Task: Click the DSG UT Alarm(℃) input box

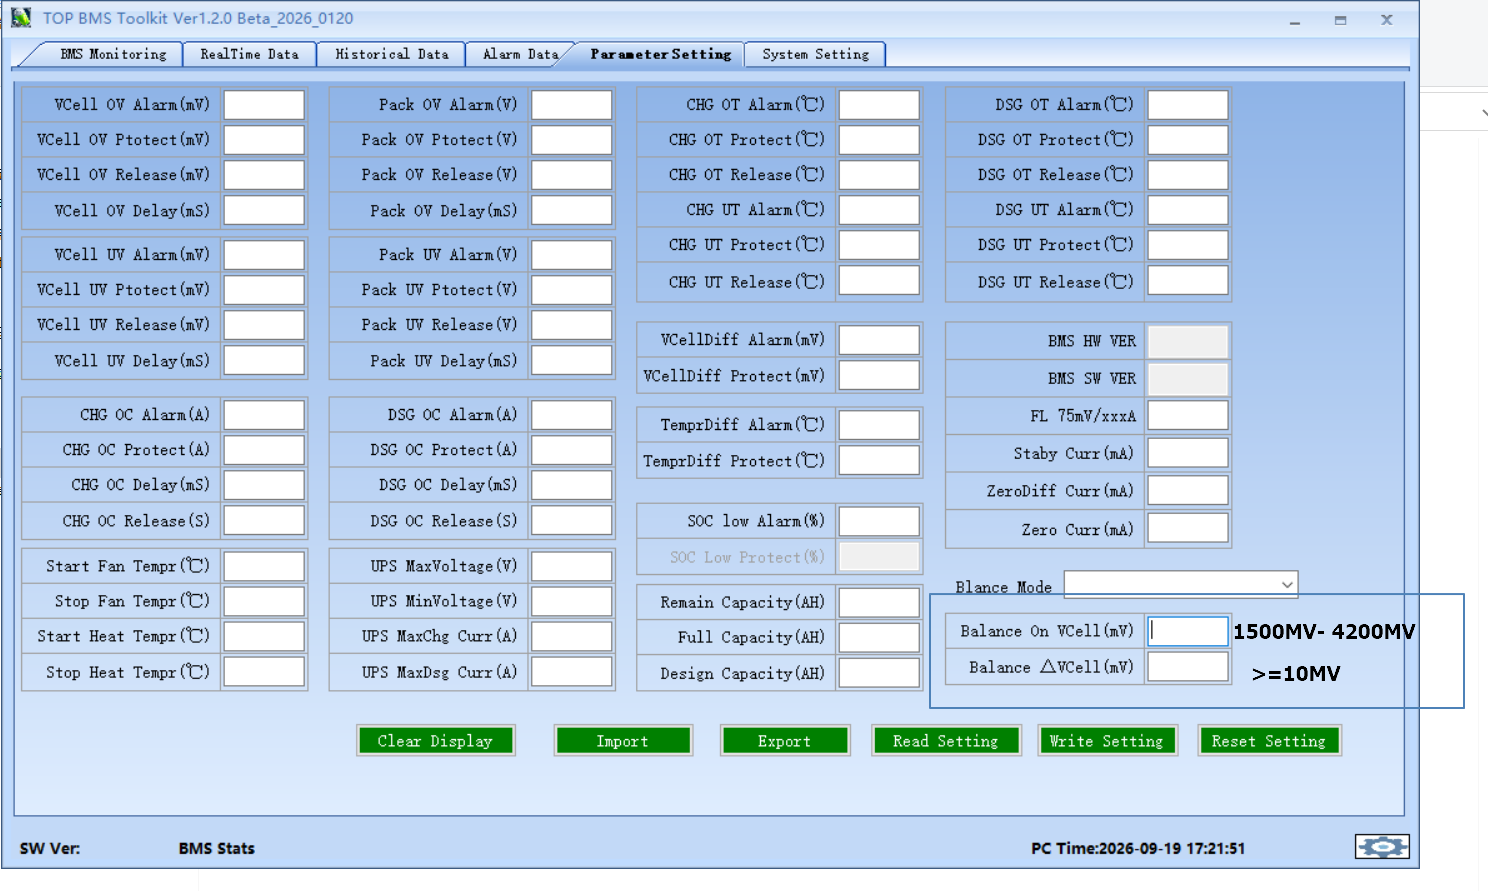Action: 1188,210
